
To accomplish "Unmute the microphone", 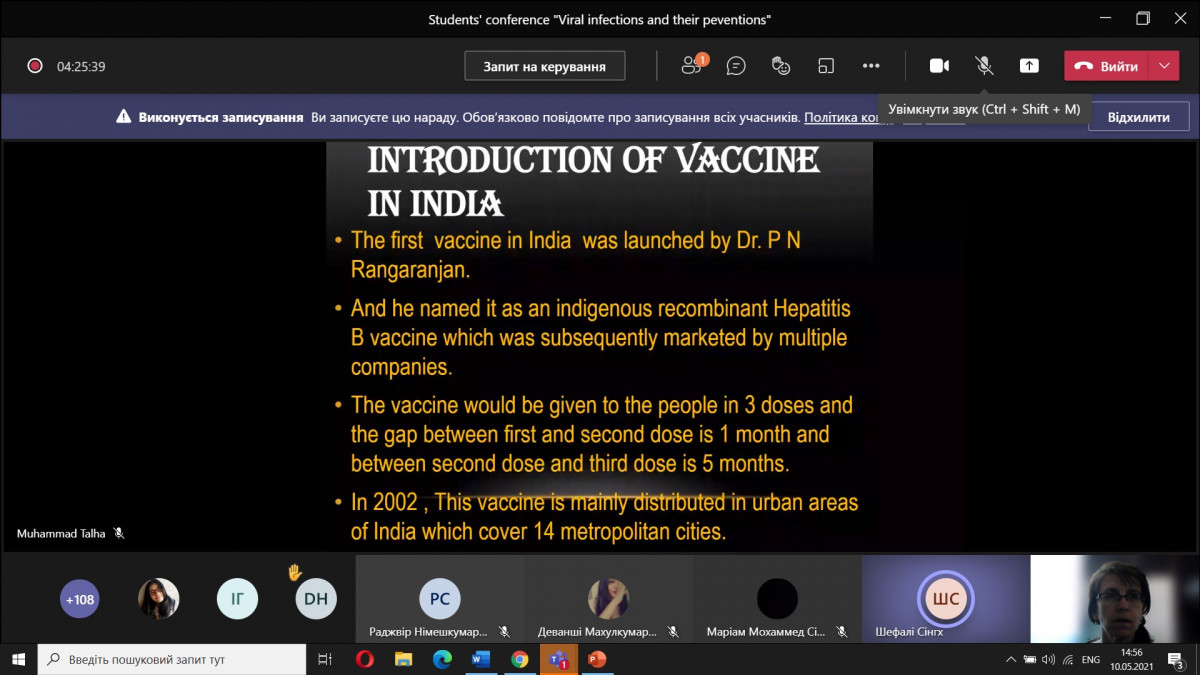I will 984,66.
